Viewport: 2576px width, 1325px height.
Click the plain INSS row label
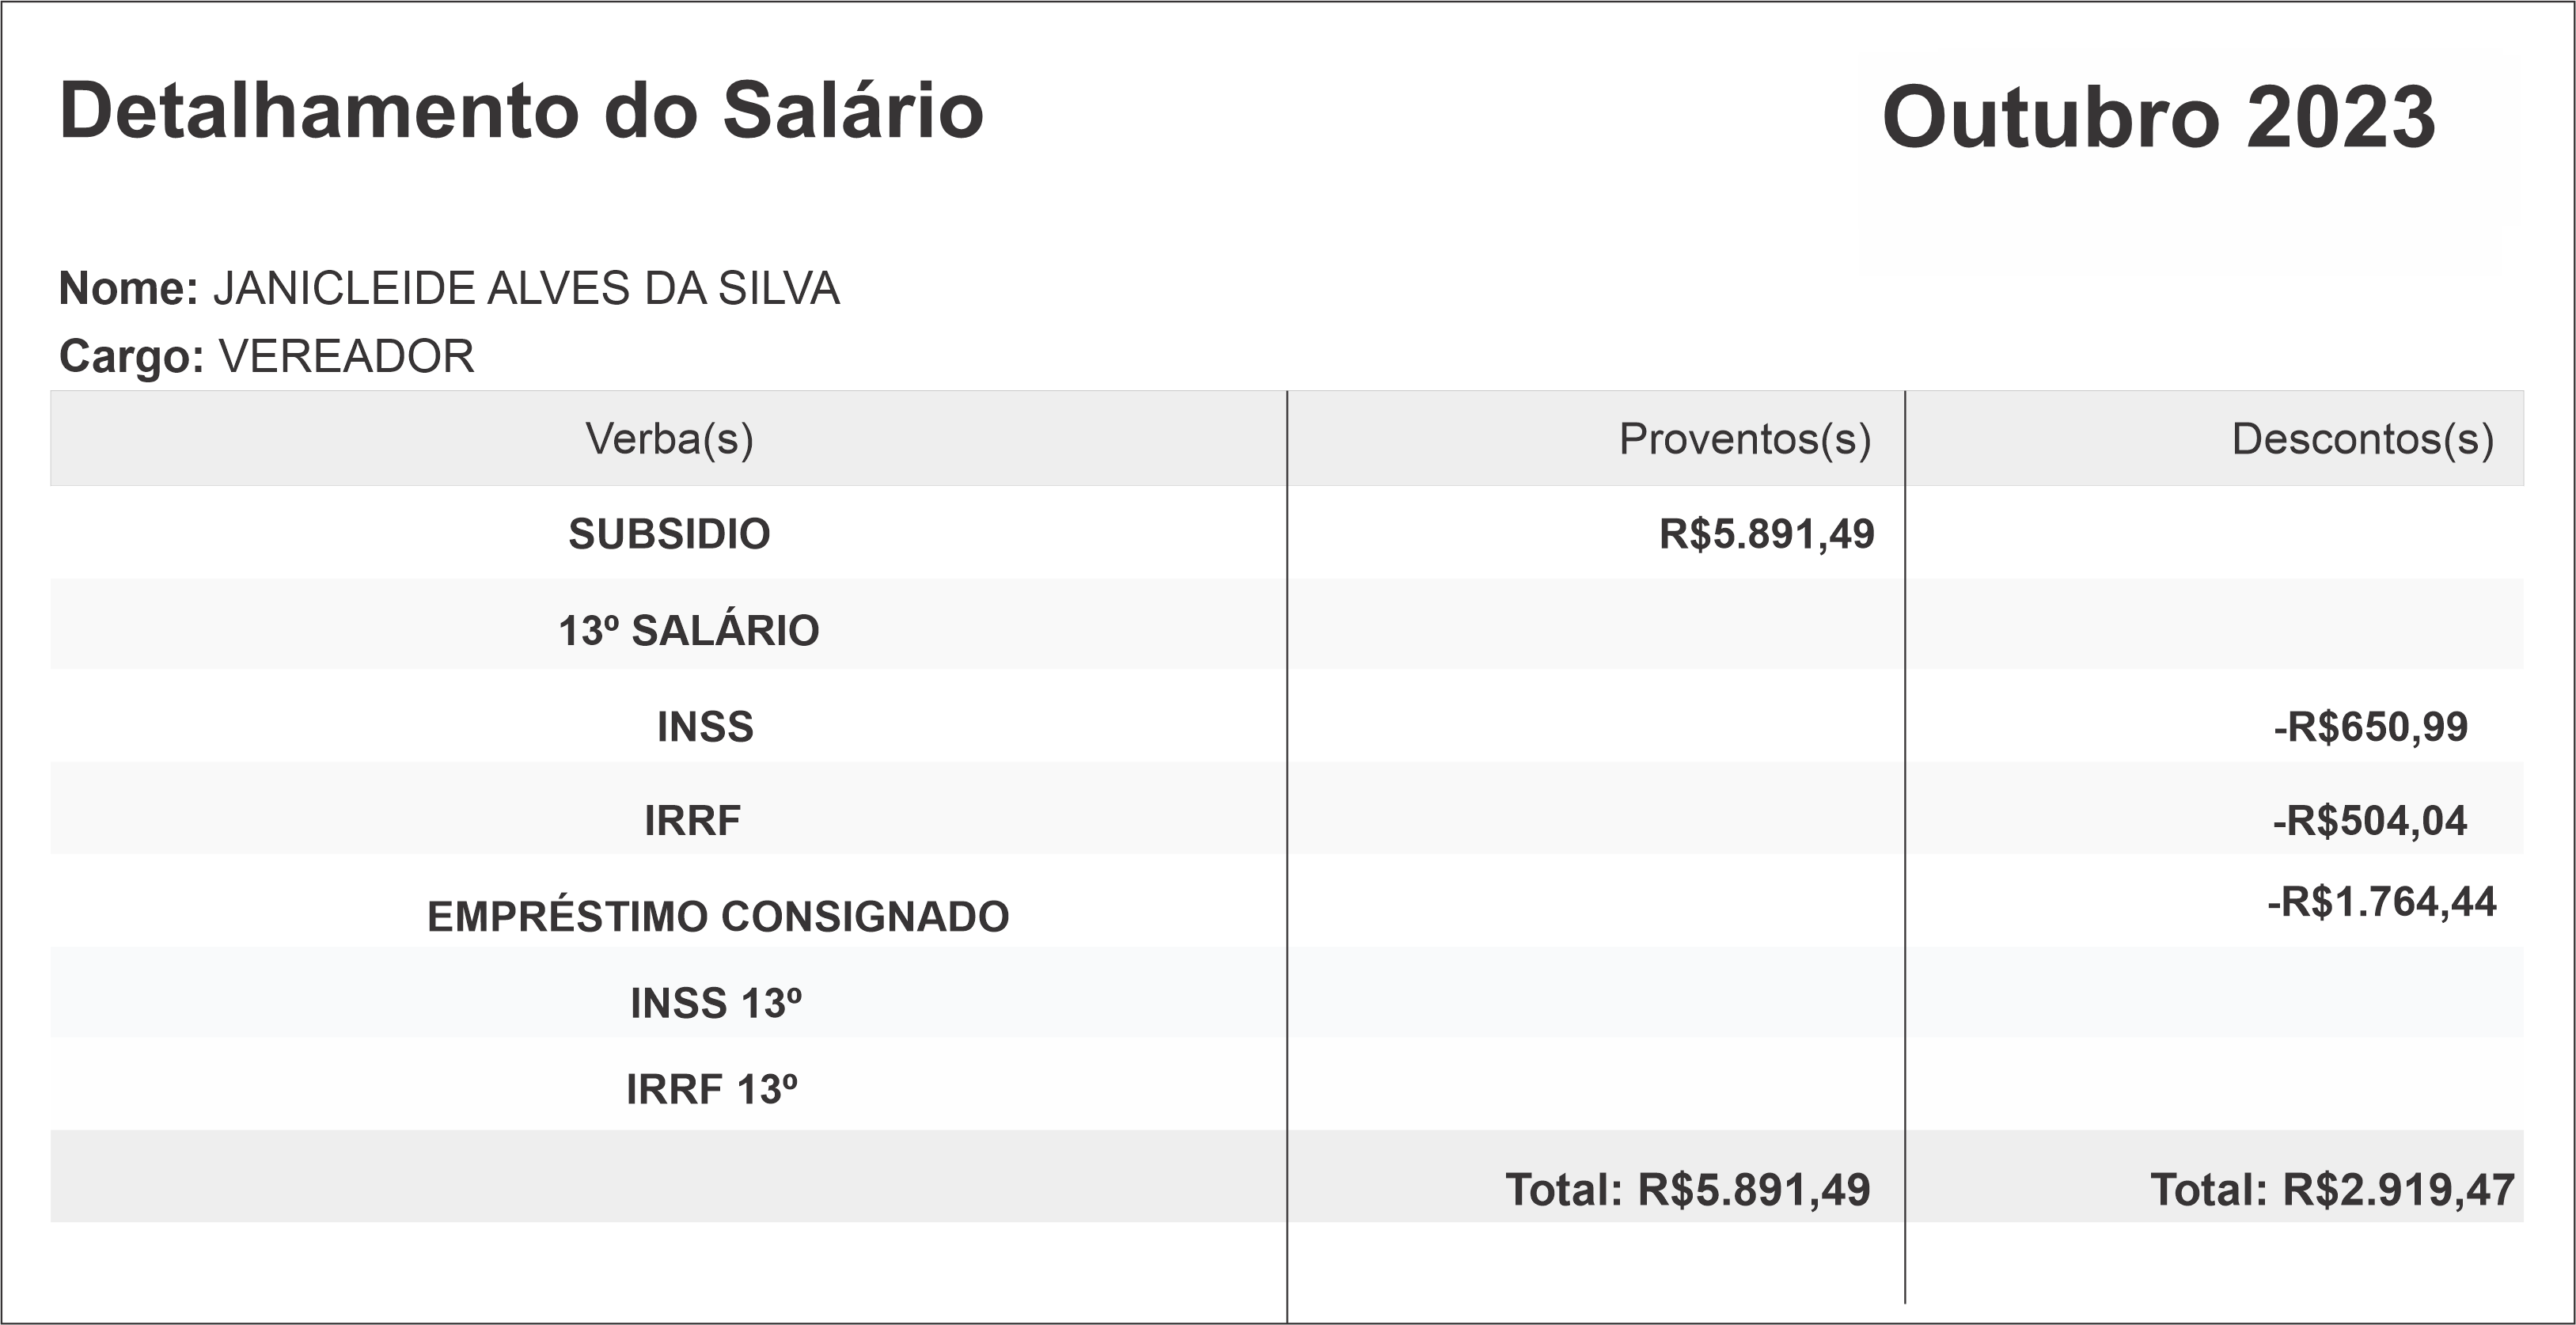tap(705, 727)
